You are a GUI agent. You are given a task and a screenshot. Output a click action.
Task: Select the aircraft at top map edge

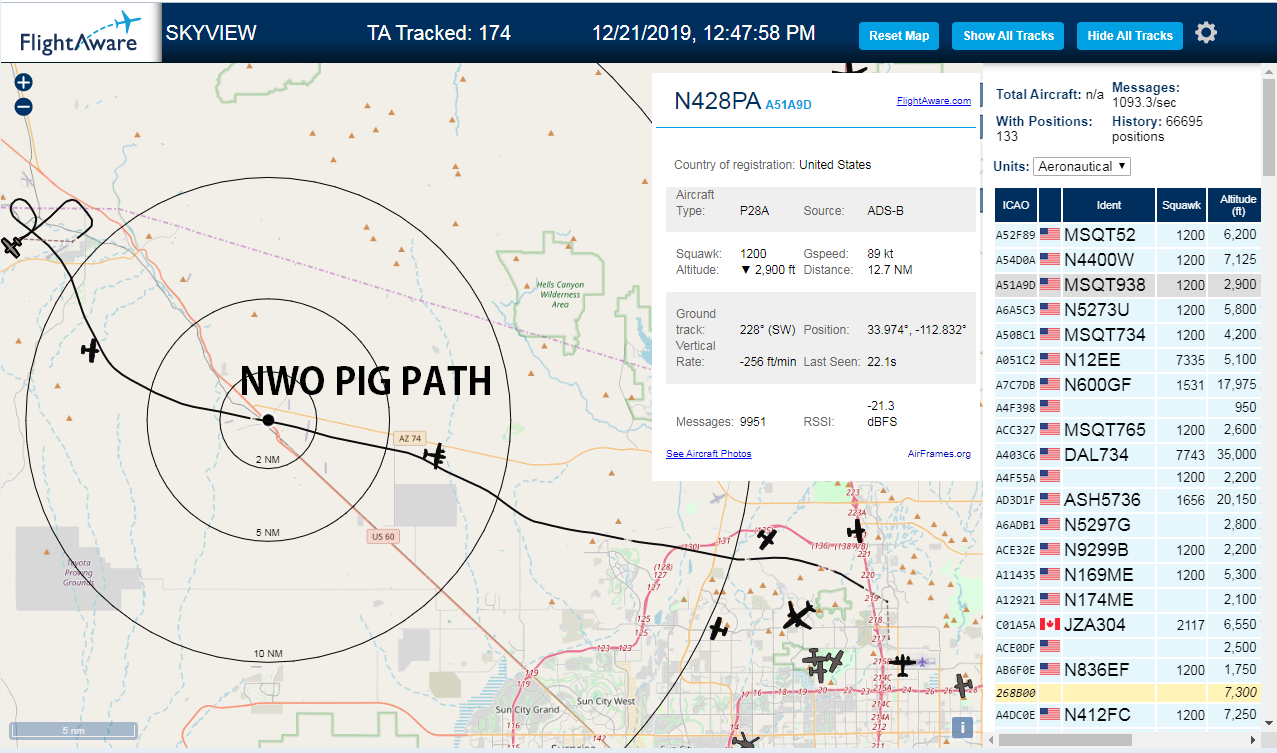pos(850,68)
